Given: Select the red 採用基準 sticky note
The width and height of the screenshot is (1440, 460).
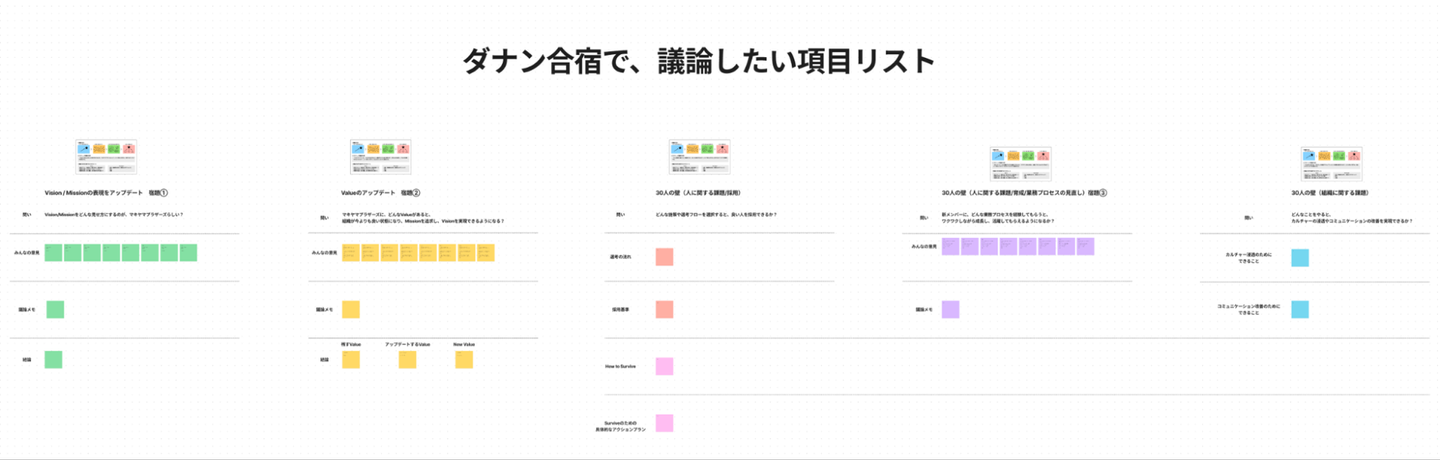Looking at the screenshot, I should tap(664, 309).
